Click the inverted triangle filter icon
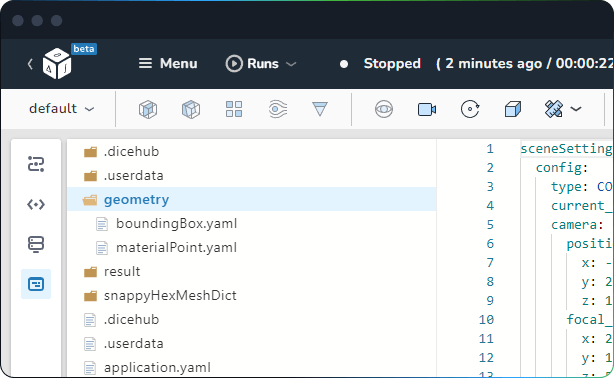614x378 pixels. click(x=320, y=109)
